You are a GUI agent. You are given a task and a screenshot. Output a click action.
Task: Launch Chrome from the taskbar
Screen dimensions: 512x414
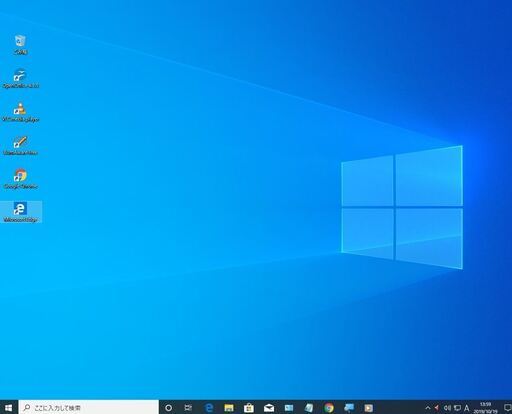coord(329,408)
